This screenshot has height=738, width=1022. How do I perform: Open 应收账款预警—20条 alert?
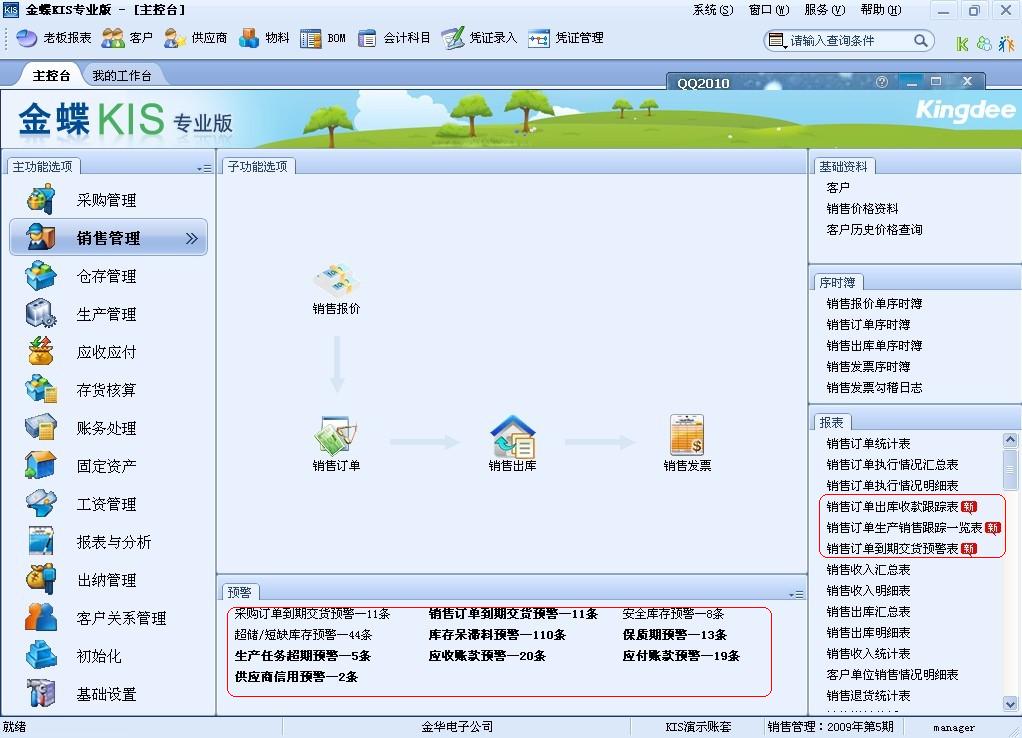(487, 655)
